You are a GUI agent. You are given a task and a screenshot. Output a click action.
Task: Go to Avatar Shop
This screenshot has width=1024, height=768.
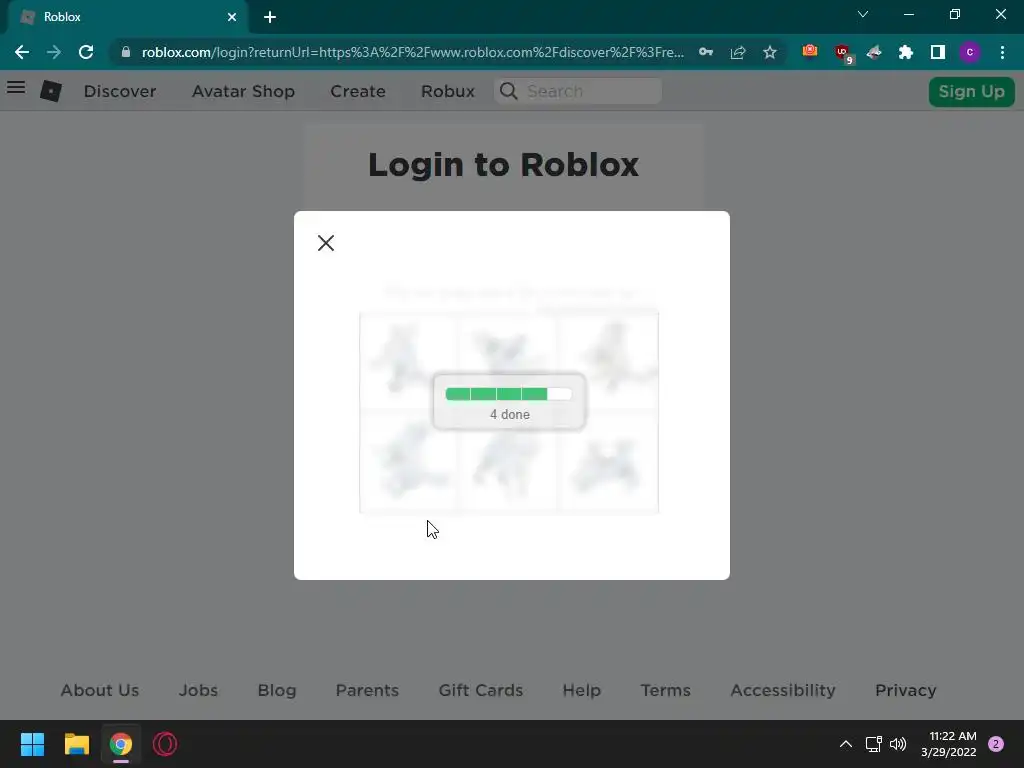[x=243, y=91]
